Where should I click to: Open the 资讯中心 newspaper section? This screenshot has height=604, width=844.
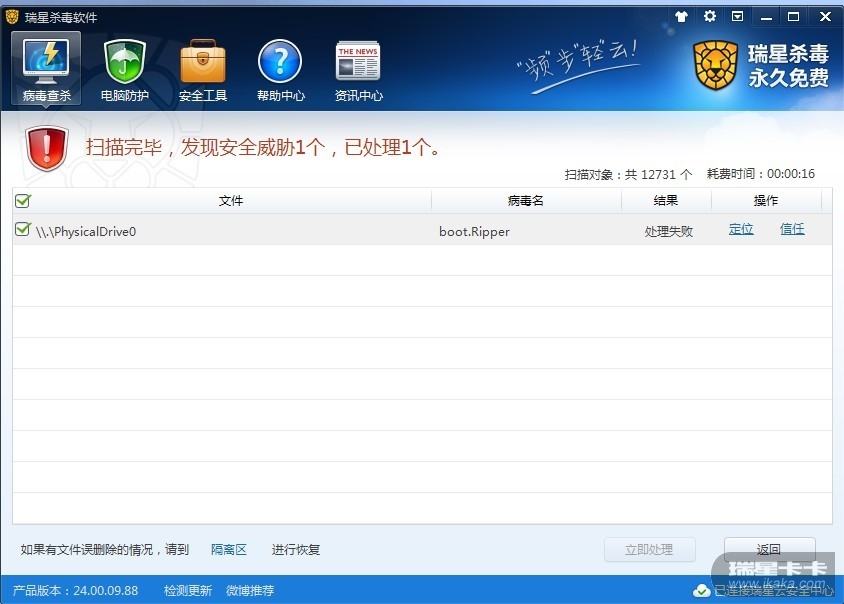tap(358, 70)
